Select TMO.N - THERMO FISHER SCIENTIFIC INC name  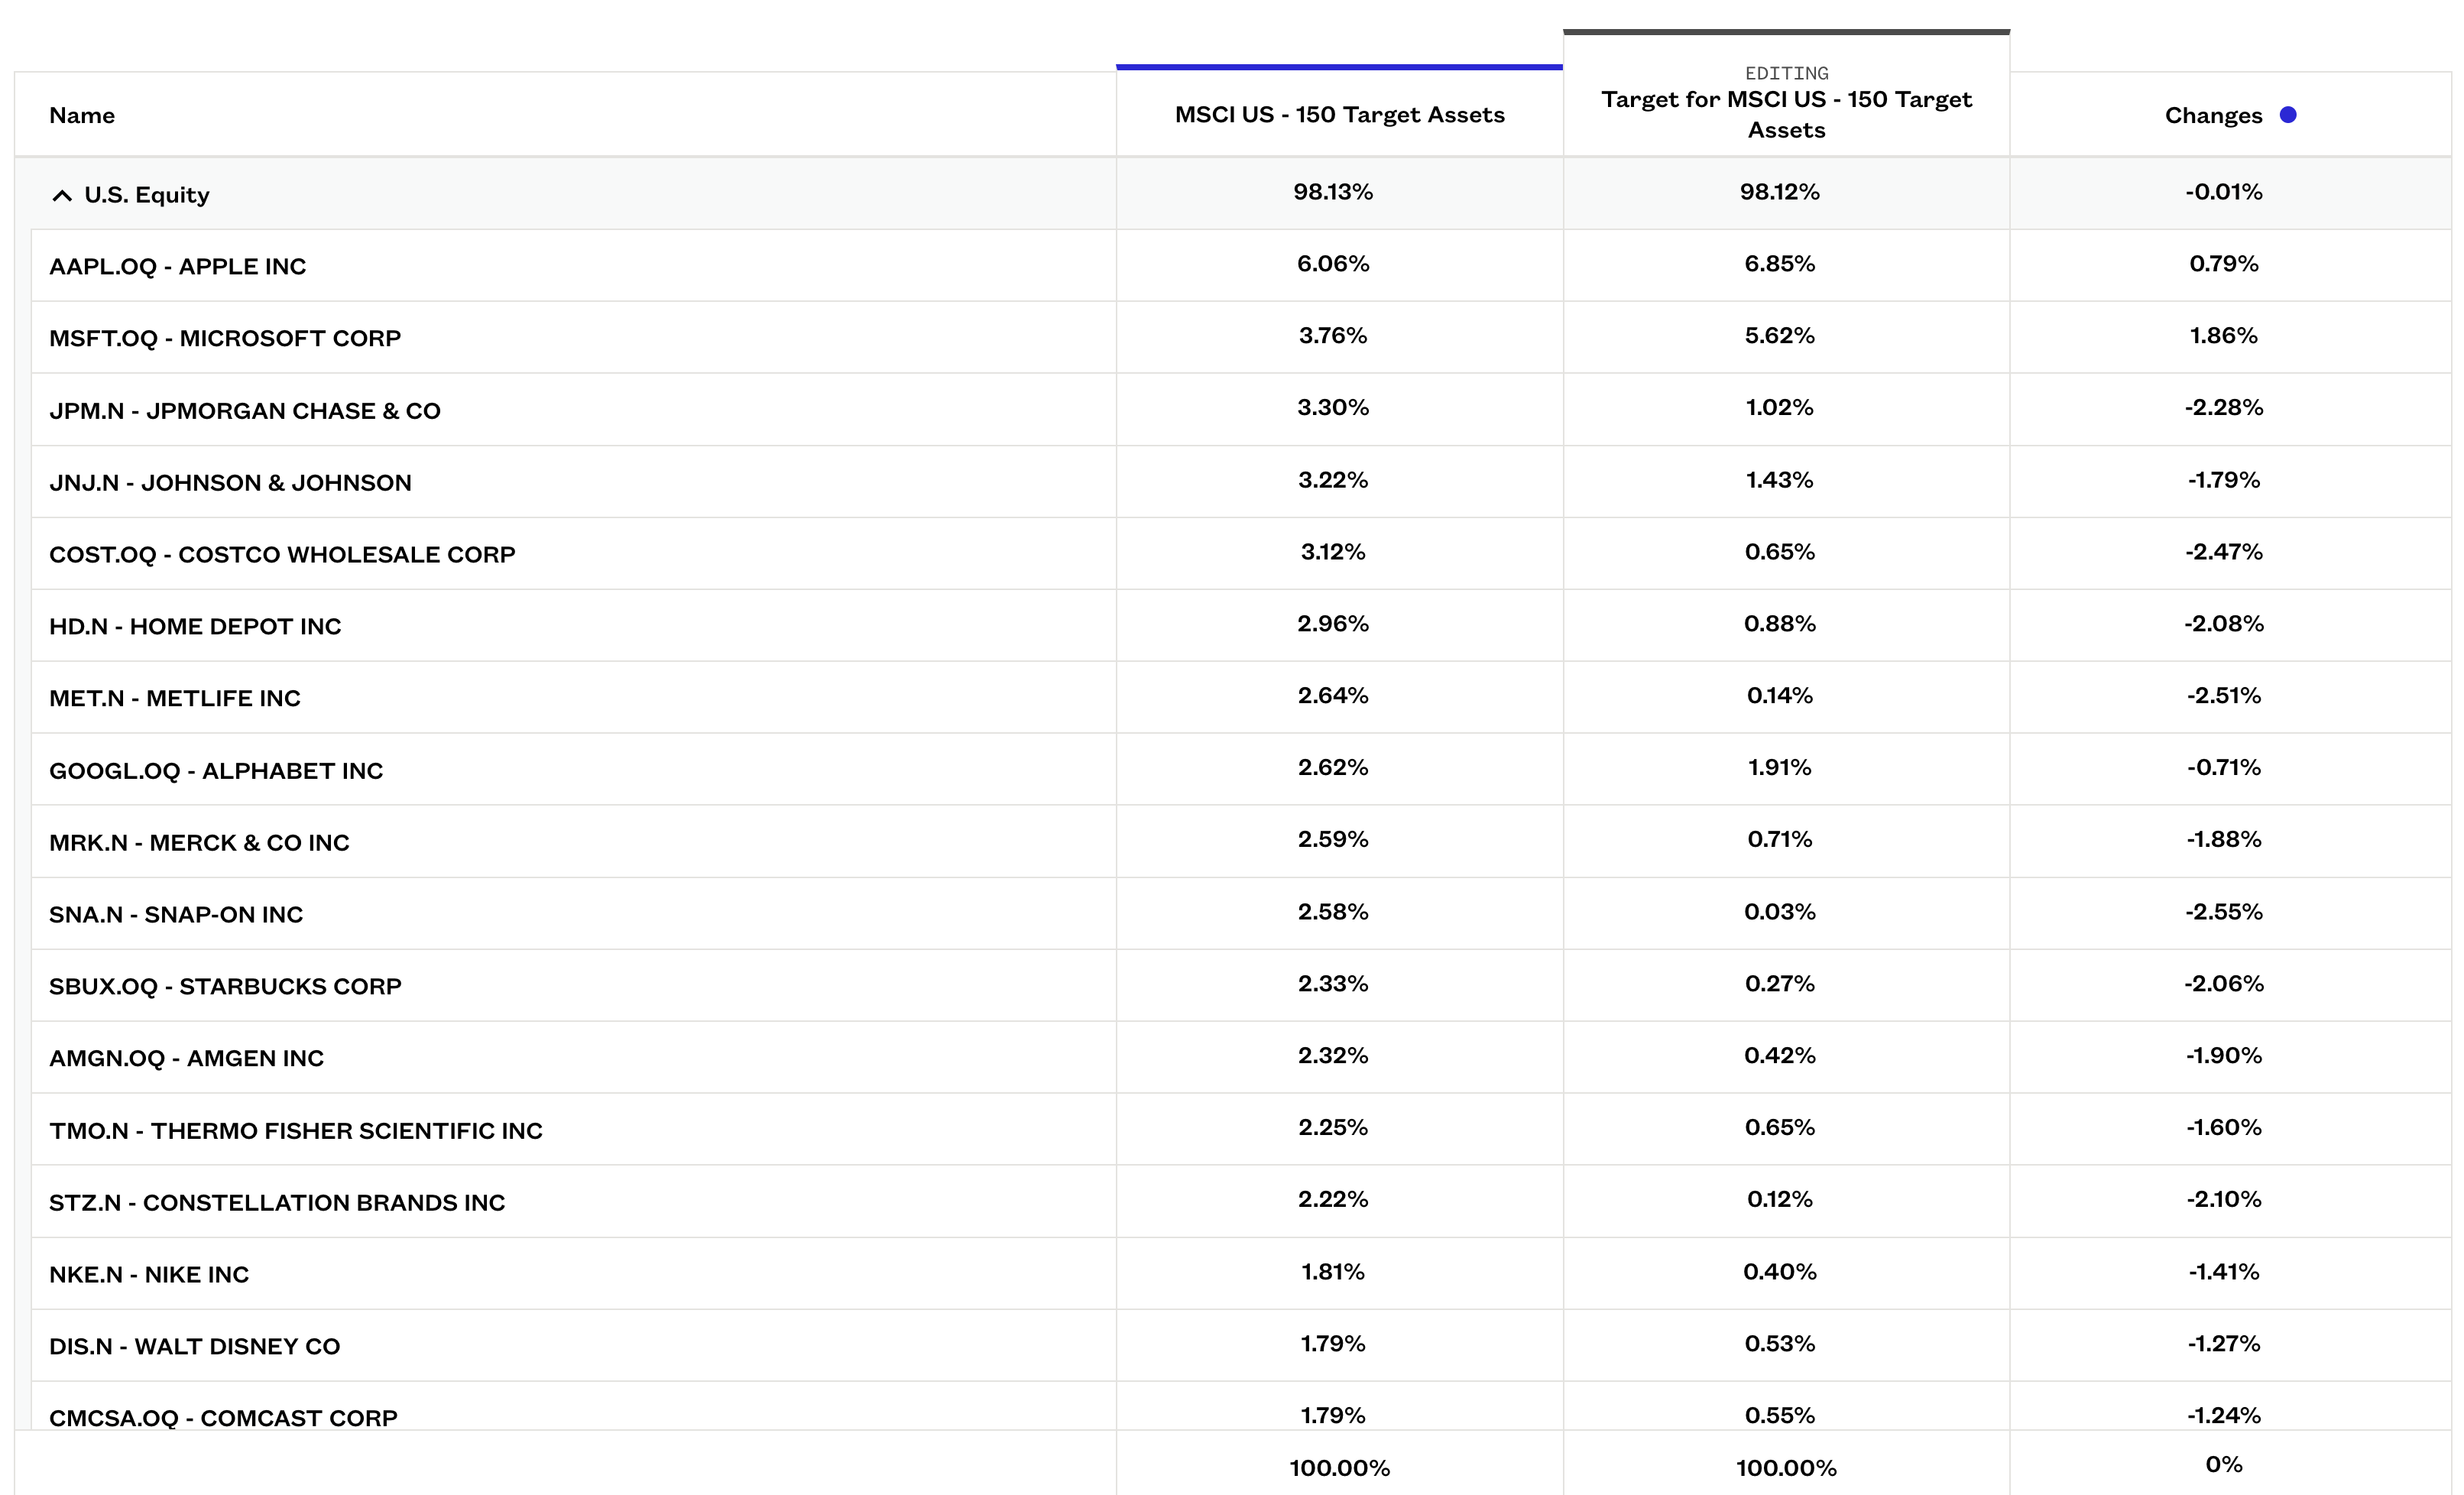coord(296,1131)
